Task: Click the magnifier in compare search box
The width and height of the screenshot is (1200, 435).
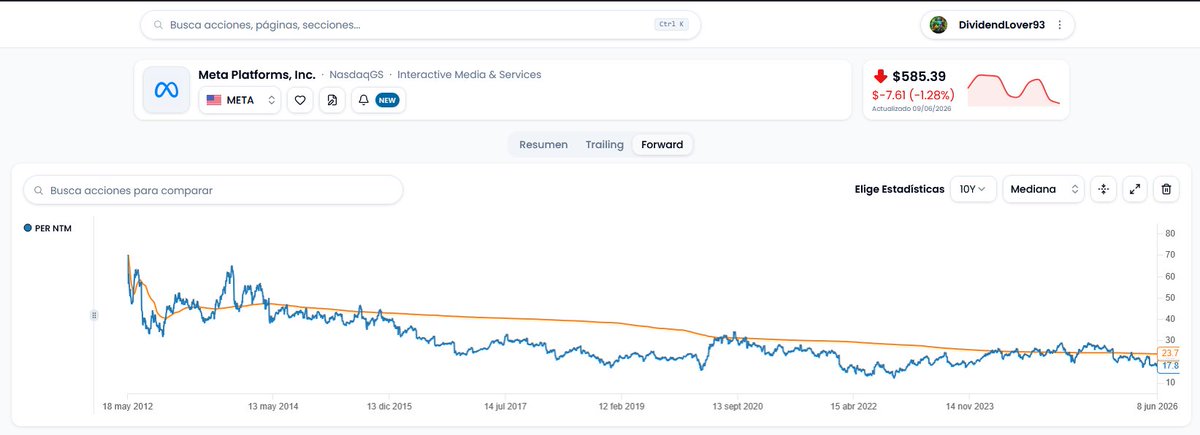Action: tap(39, 190)
